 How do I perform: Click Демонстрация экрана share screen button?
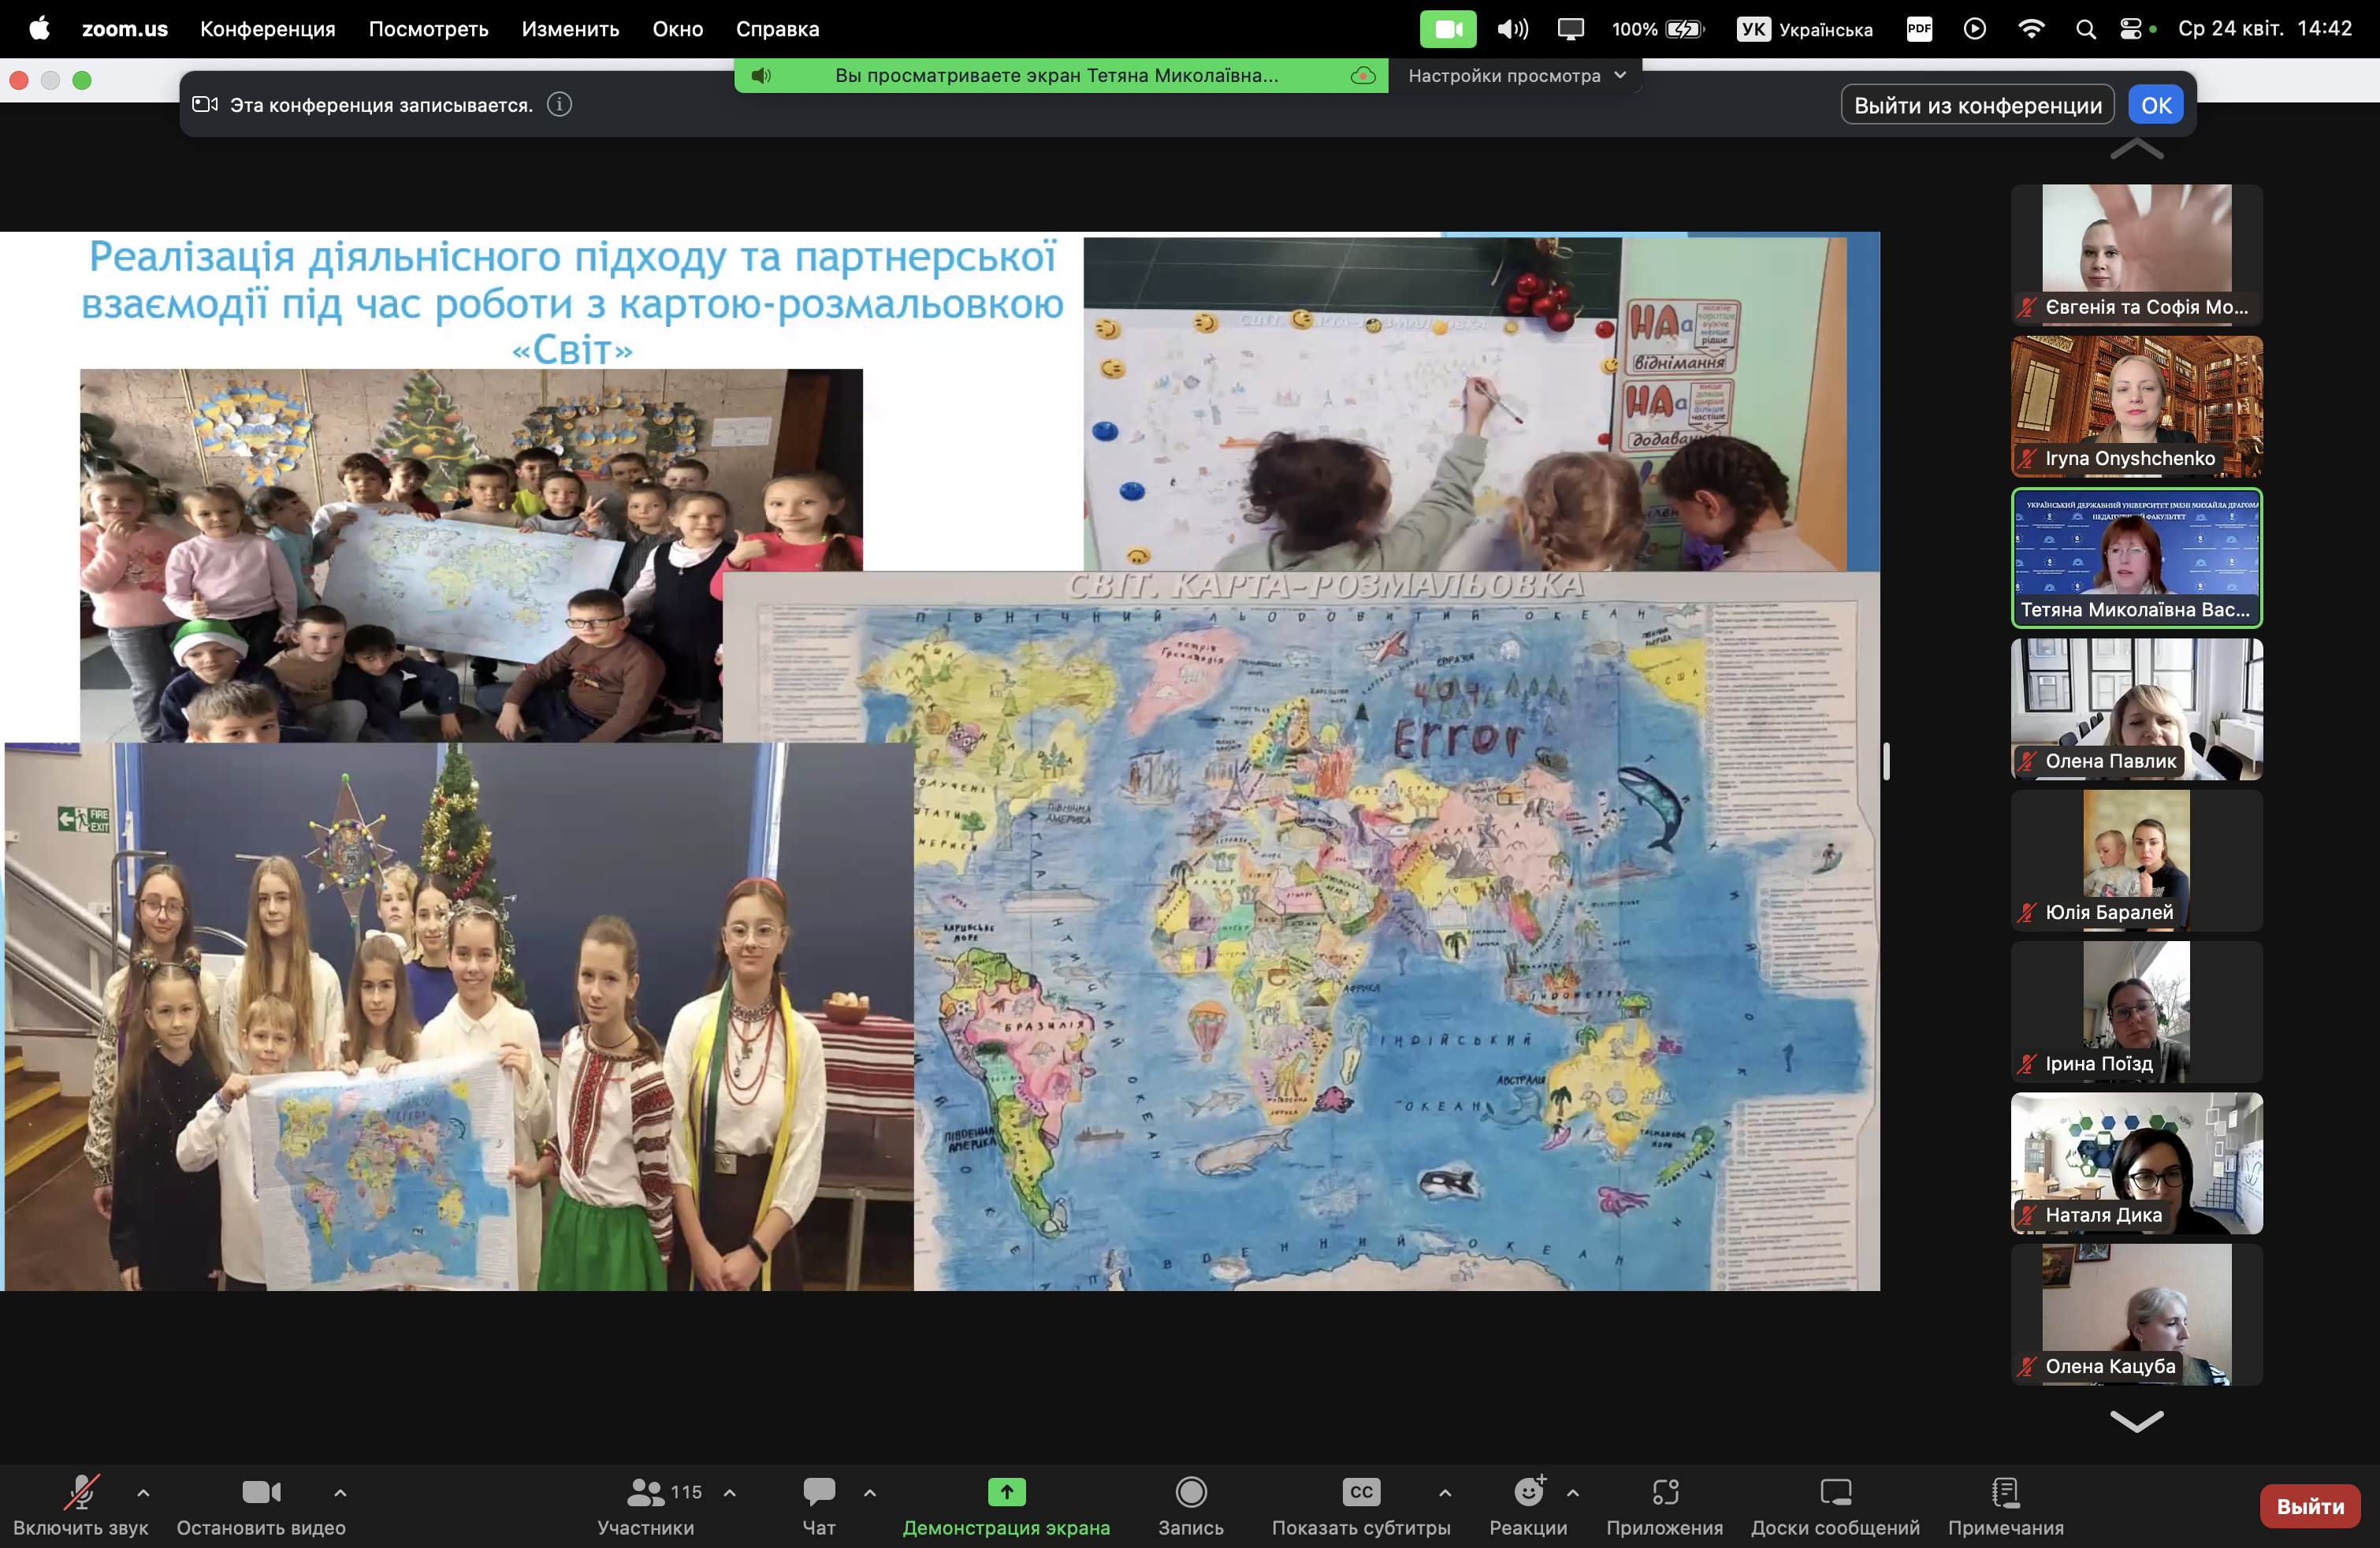(x=1006, y=1506)
